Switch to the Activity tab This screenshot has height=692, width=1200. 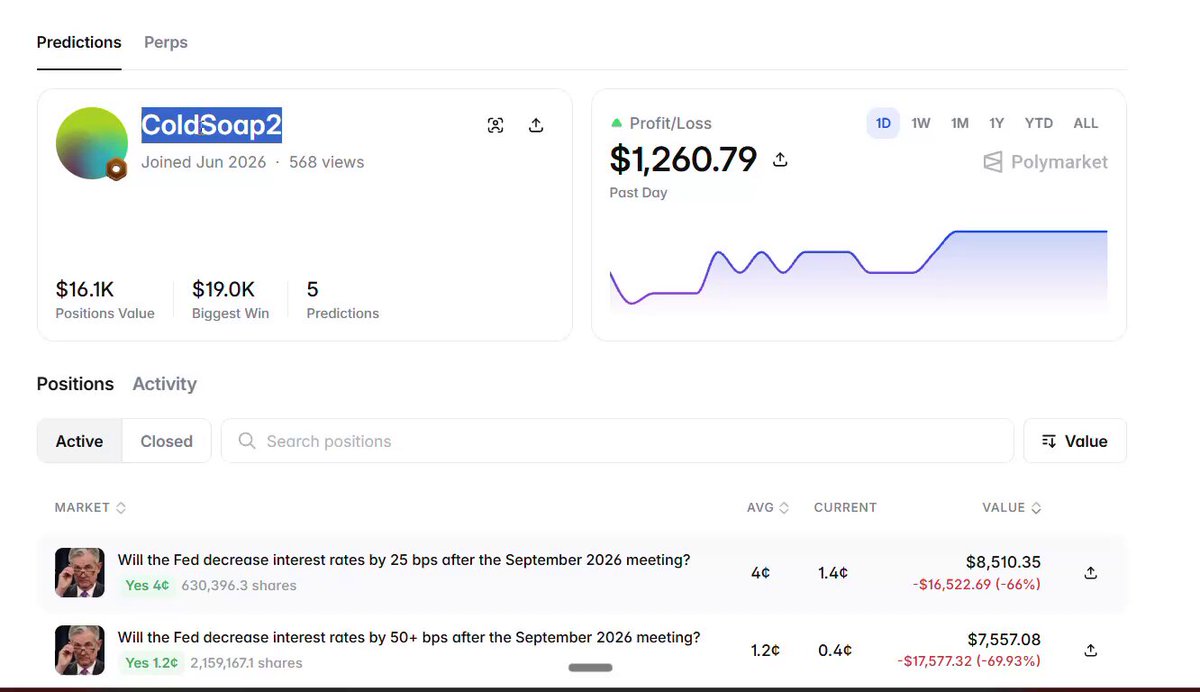[x=165, y=384]
